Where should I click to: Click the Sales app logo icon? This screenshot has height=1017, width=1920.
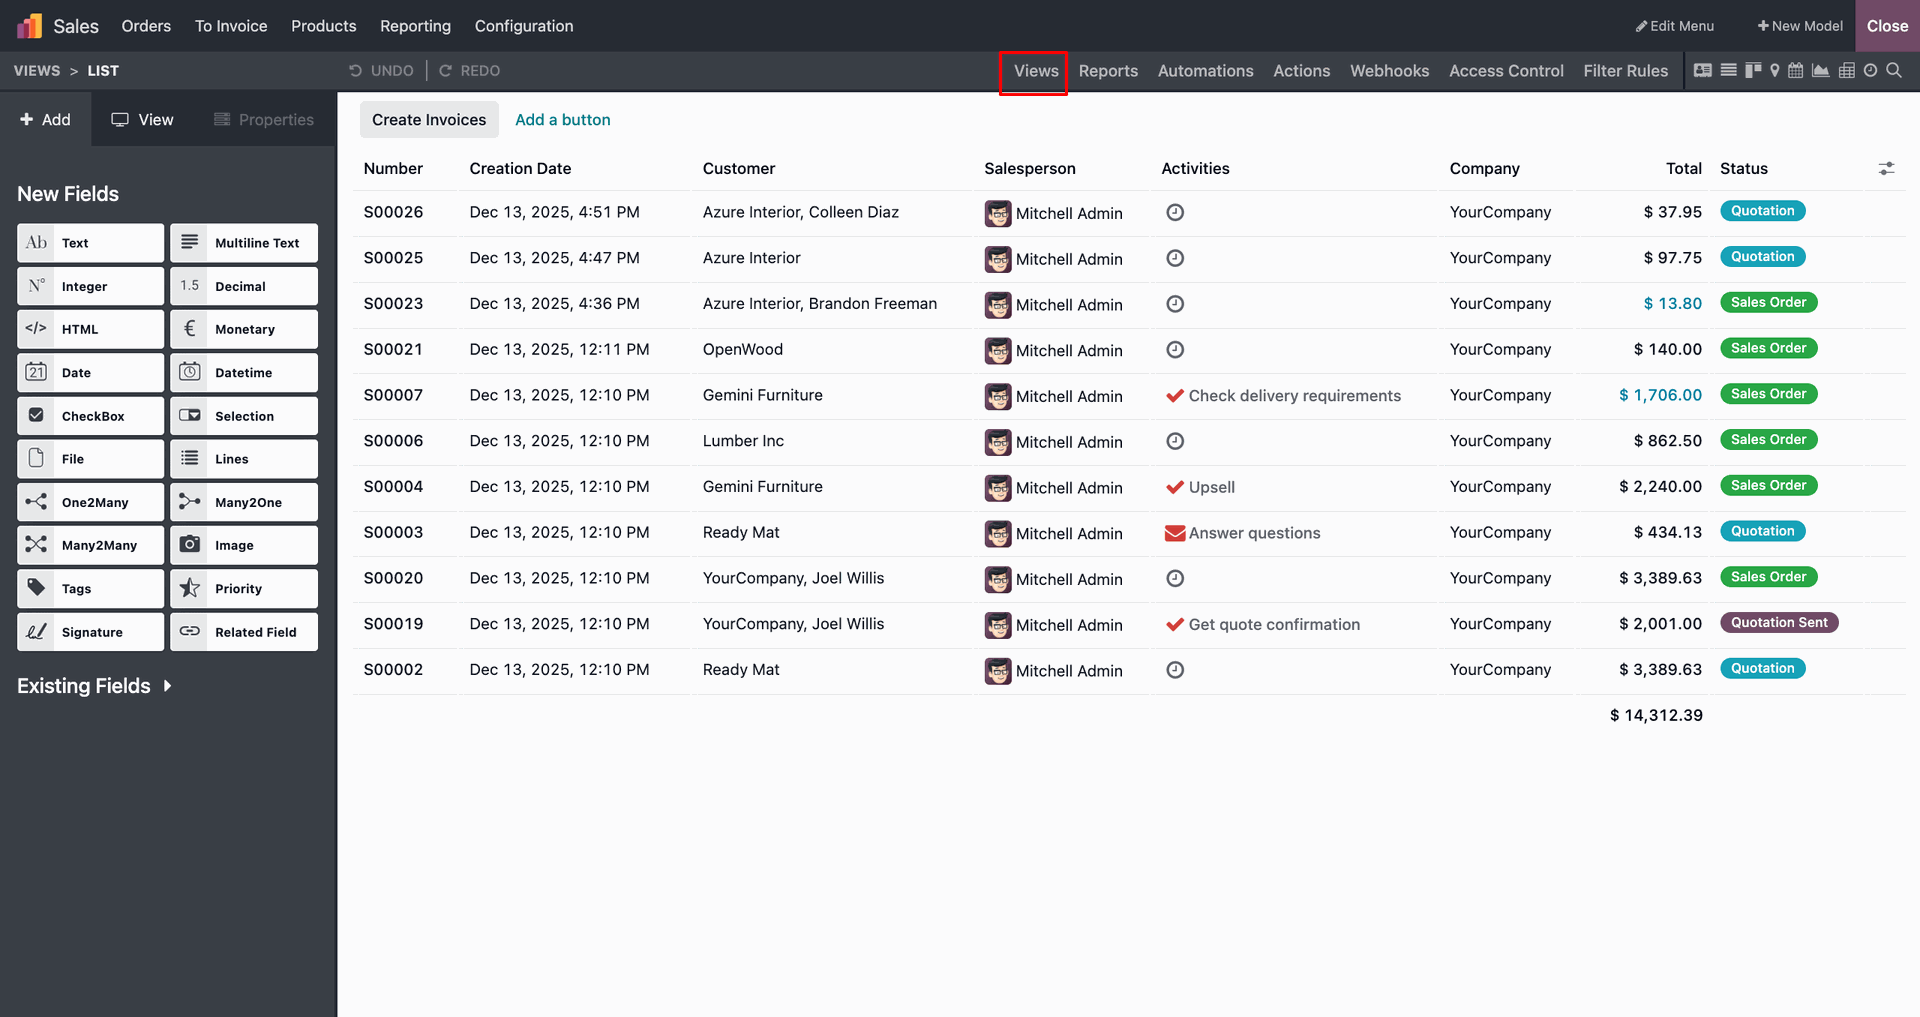pos(30,26)
